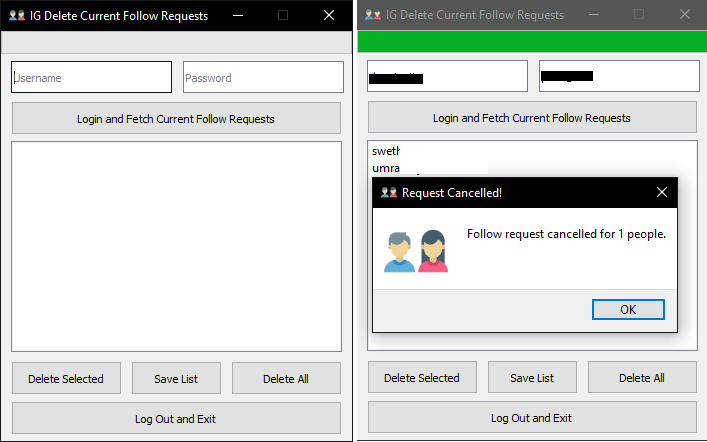This screenshot has width=707, height=442.
Task: Click Delete All in left window
Action: 286,378
